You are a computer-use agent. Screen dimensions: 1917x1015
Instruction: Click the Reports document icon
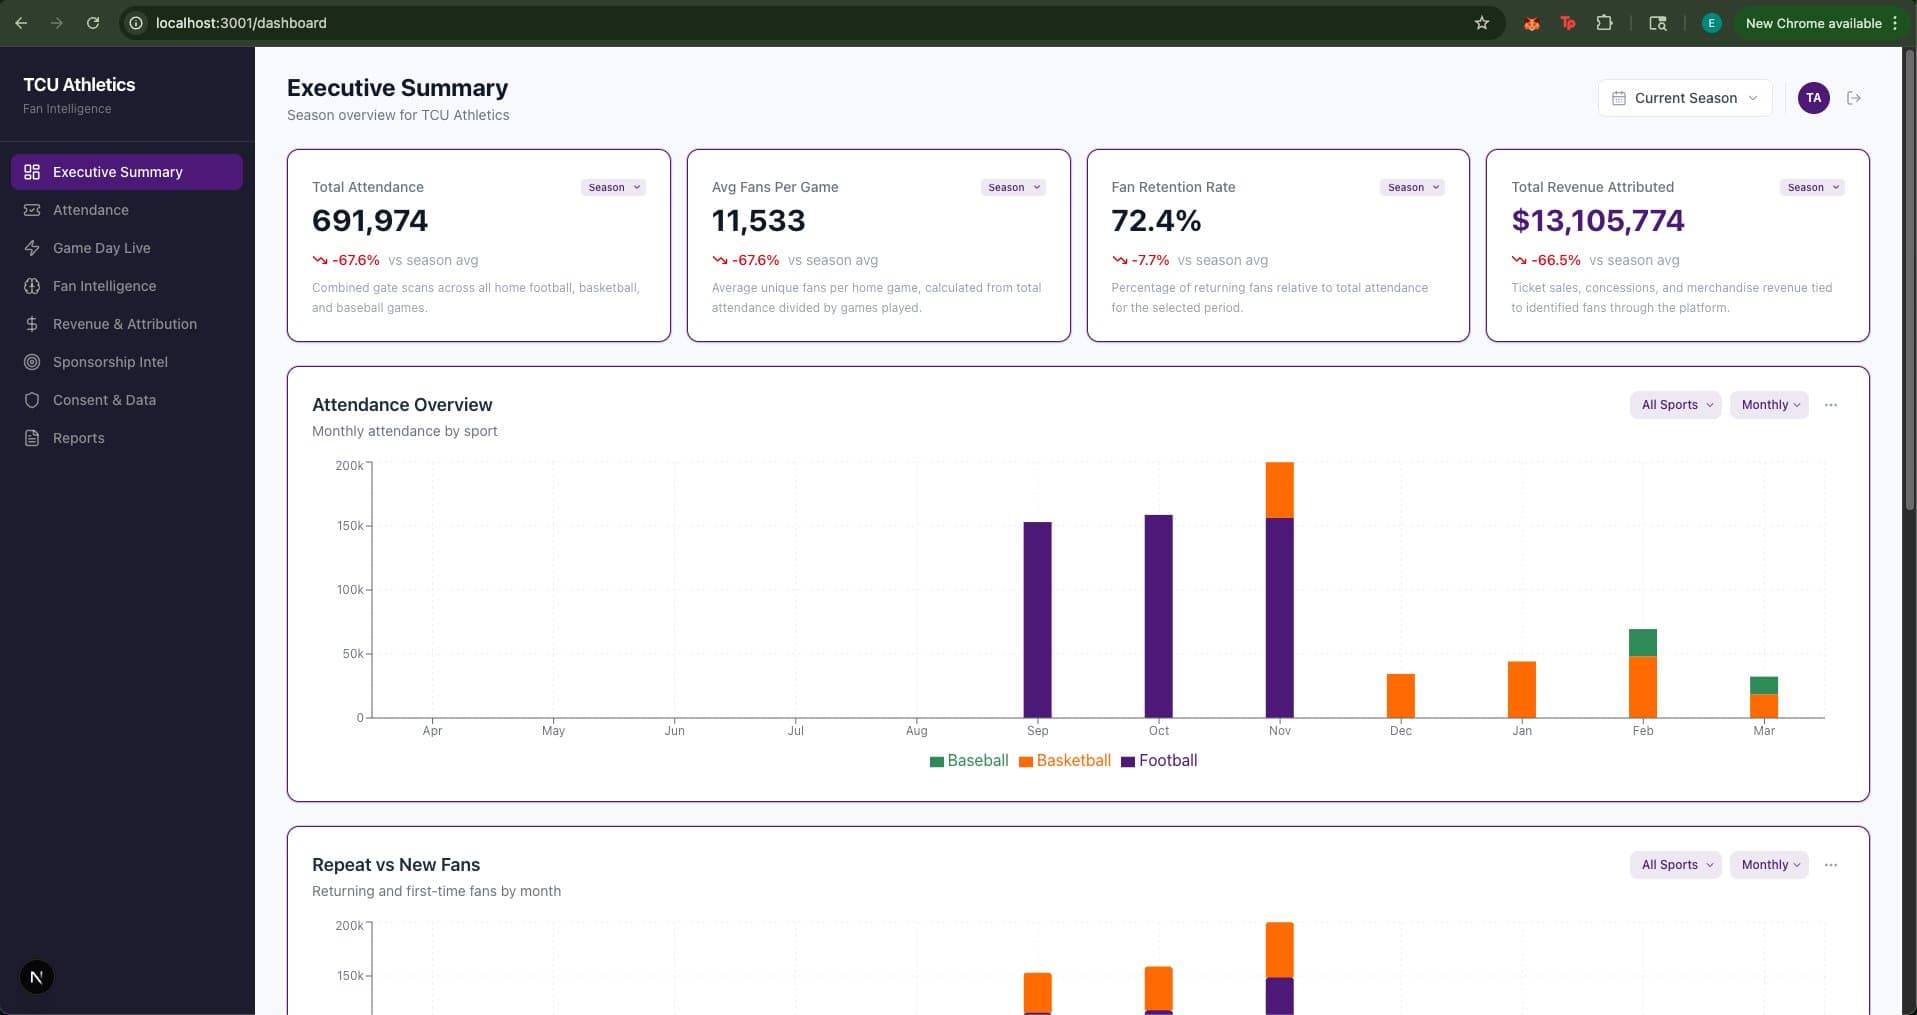(32, 438)
